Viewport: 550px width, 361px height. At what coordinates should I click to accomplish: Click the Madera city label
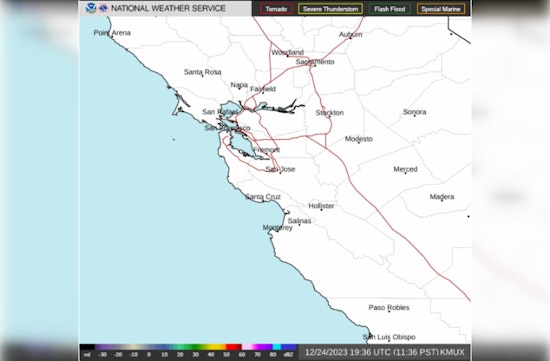[x=442, y=197]
